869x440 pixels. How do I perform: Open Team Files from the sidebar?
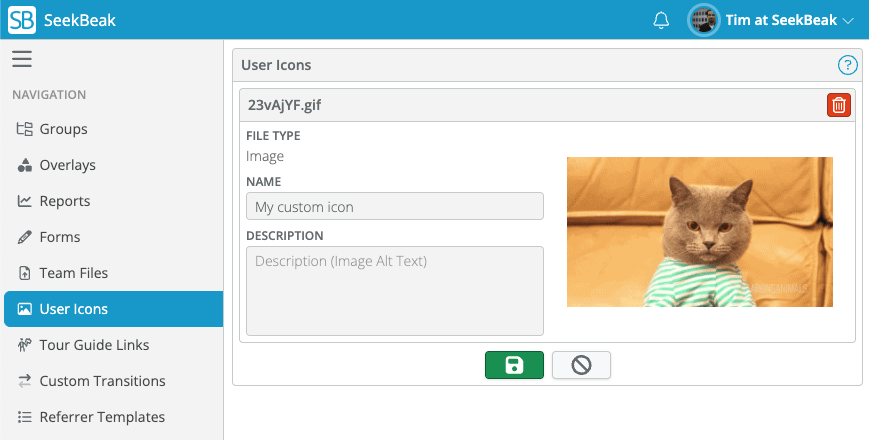[73, 273]
